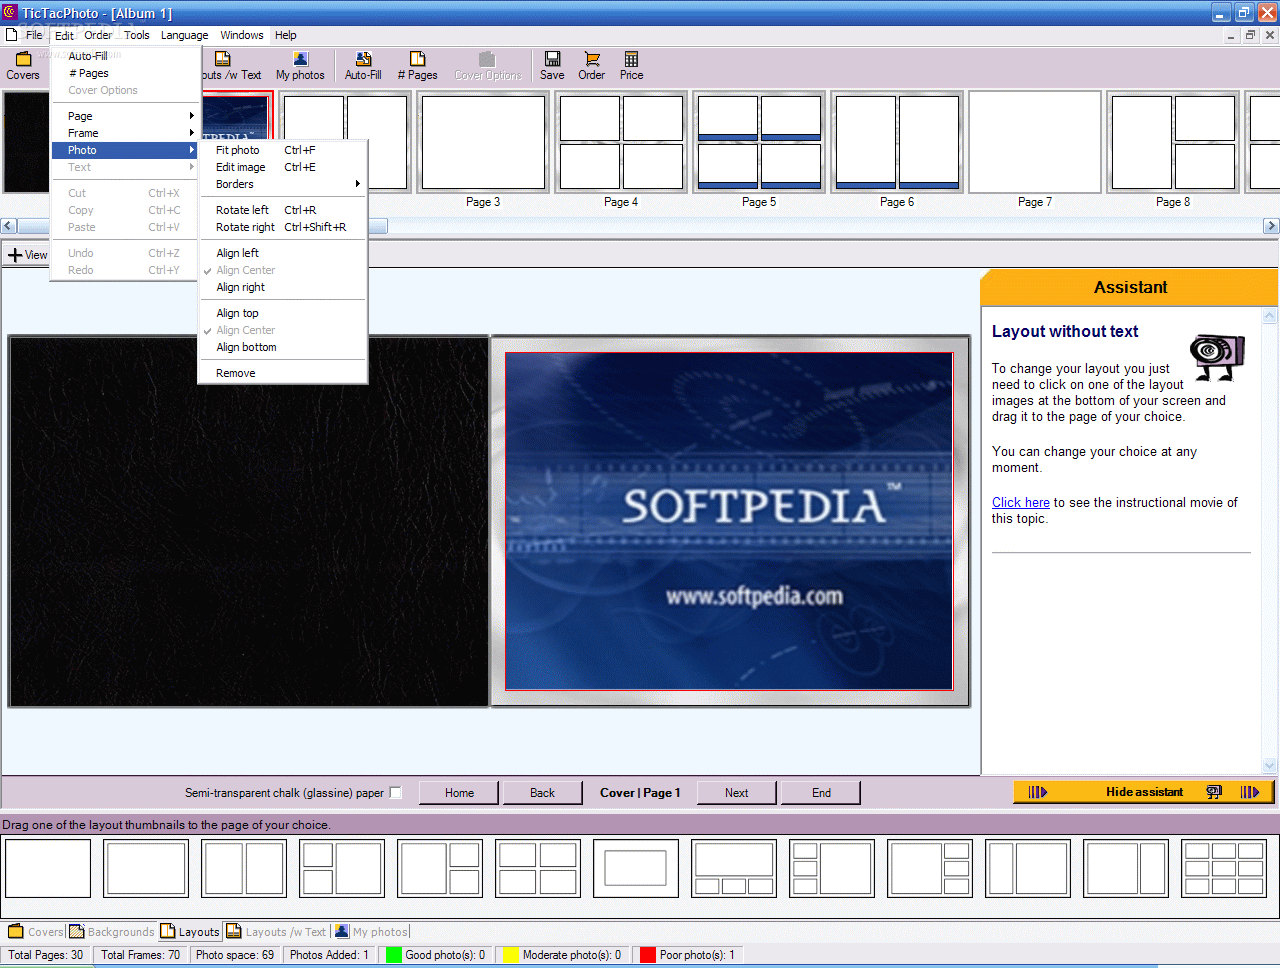Click the Softpedia photo on Page 1
Image resolution: width=1280 pixels, height=968 pixels.
tap(729, 521)
